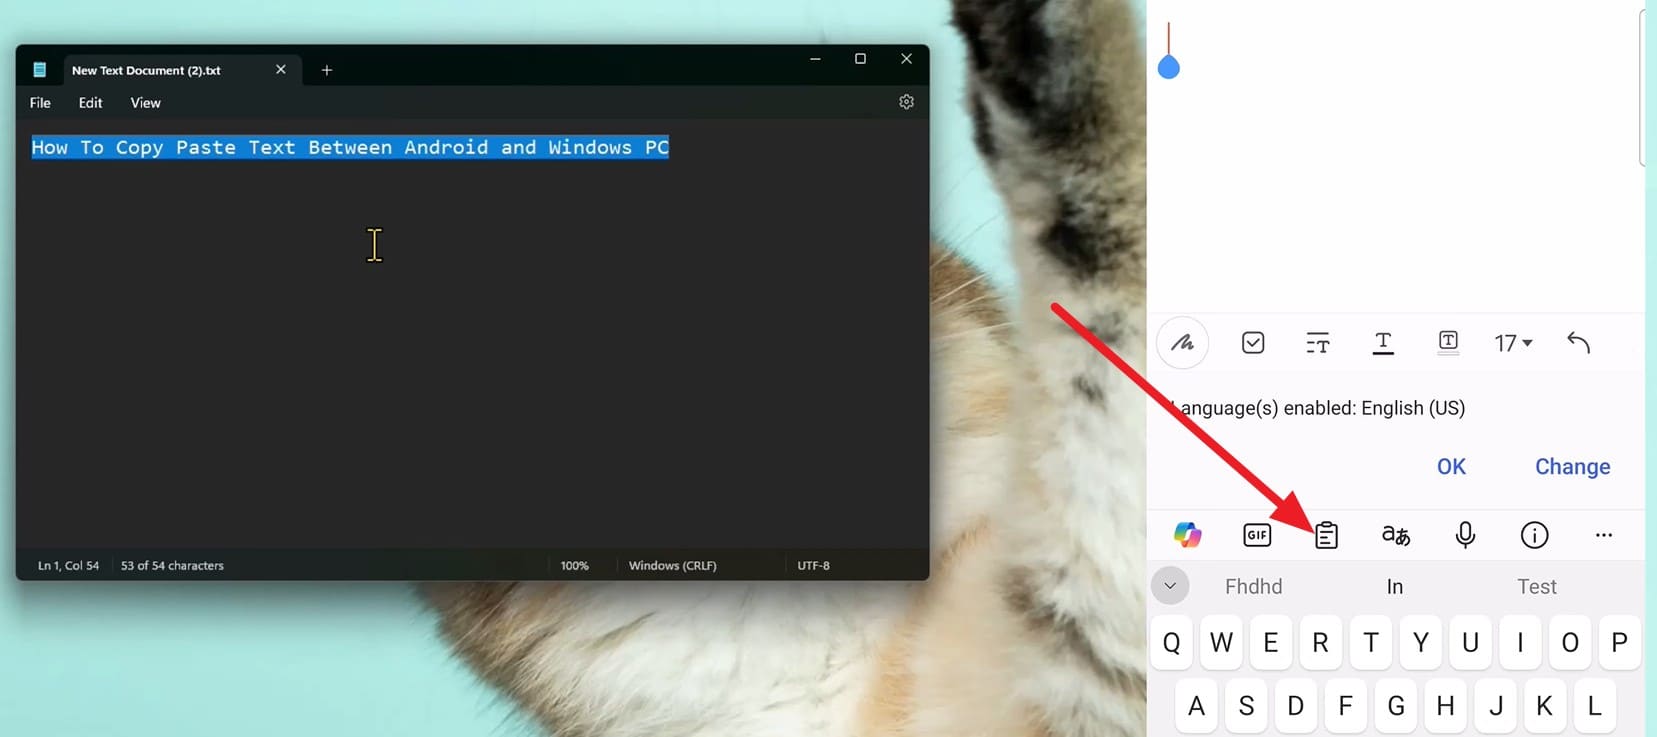
Task: Open the View menu in Notepad
Action: tap(145, 103)
